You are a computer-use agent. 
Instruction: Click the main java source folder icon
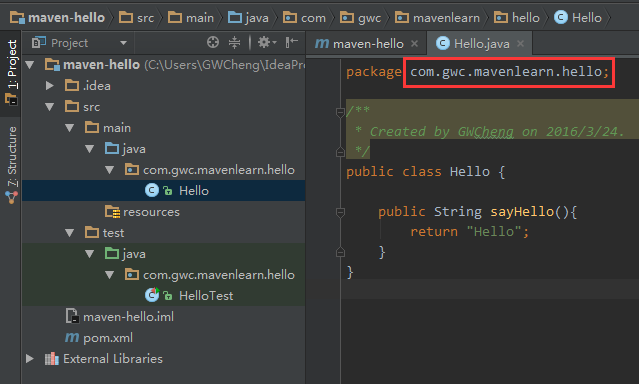112,148
